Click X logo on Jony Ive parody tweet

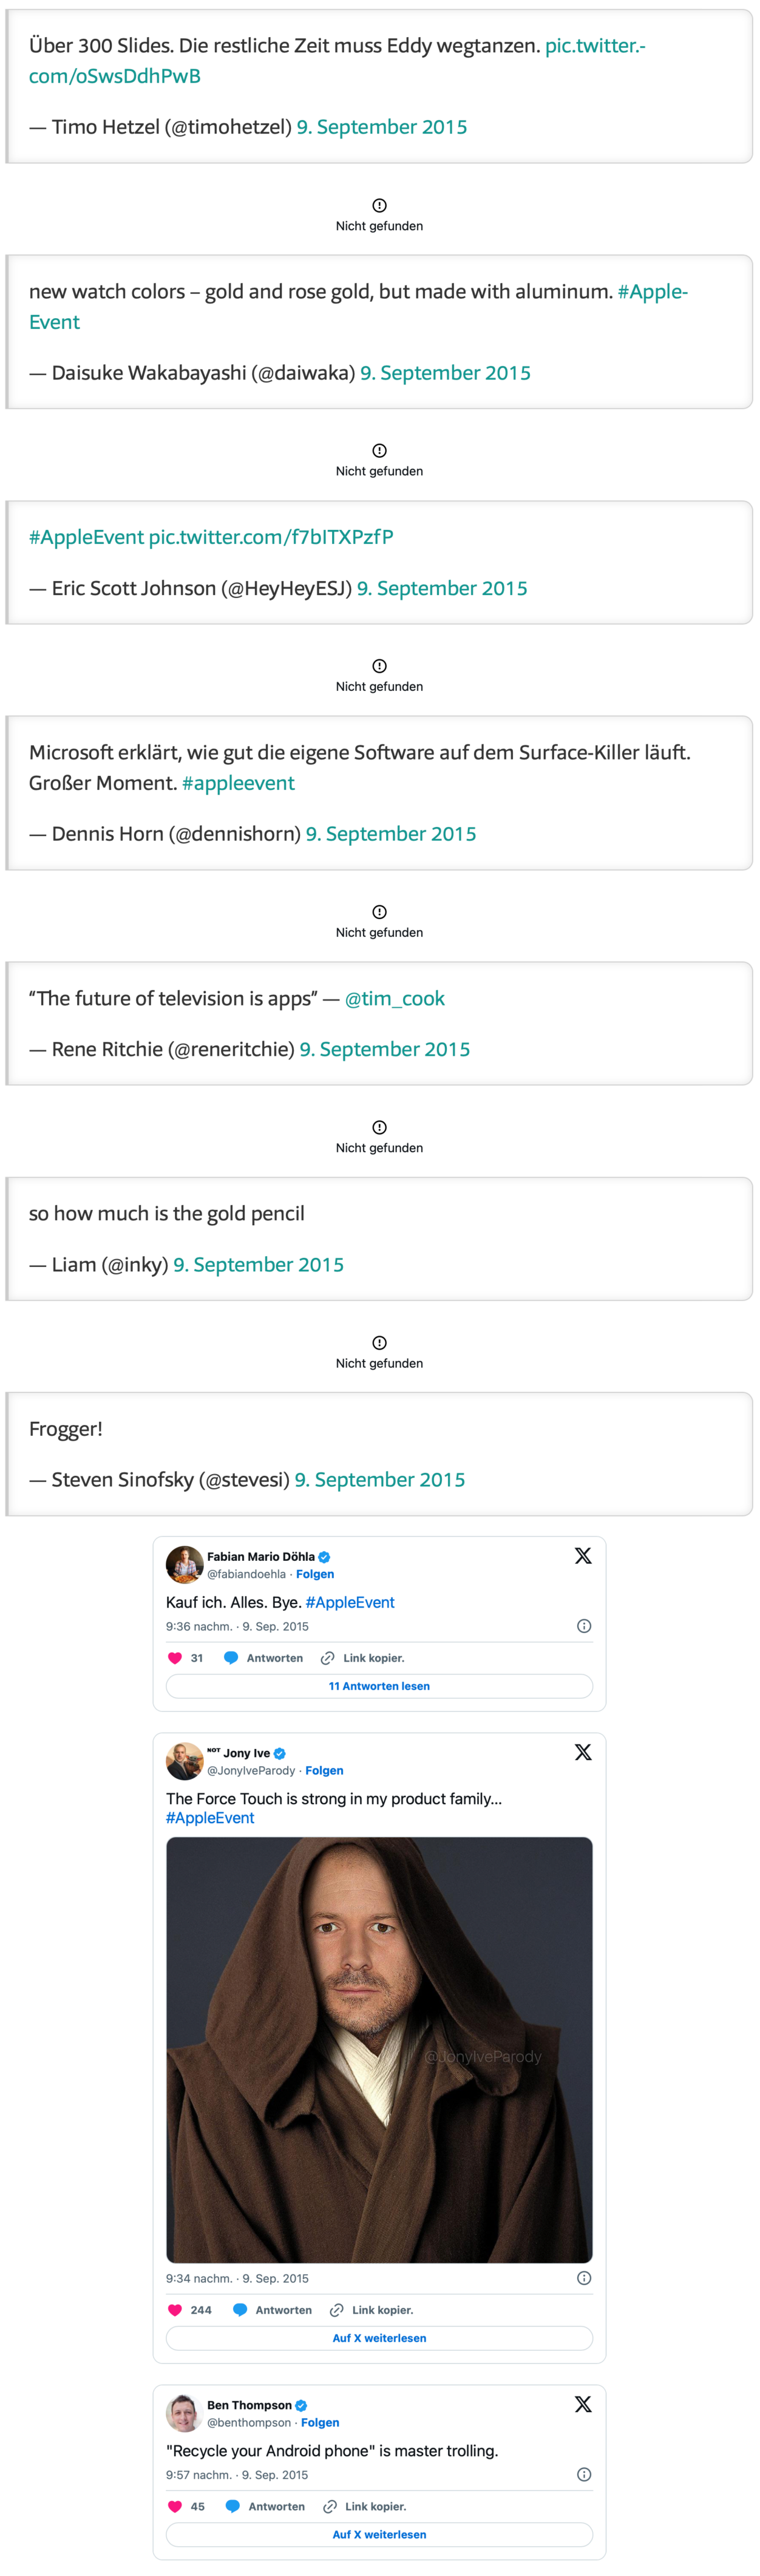pos(583,1752)
